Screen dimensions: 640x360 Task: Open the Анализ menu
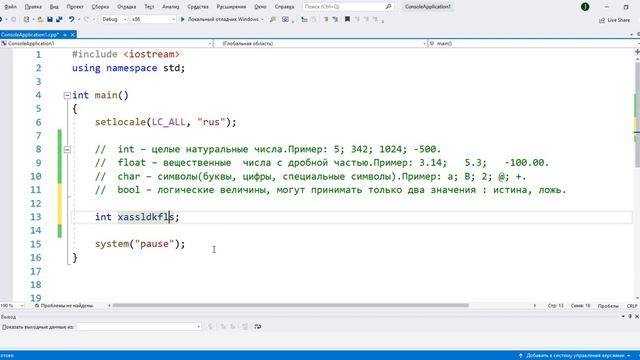171,7
